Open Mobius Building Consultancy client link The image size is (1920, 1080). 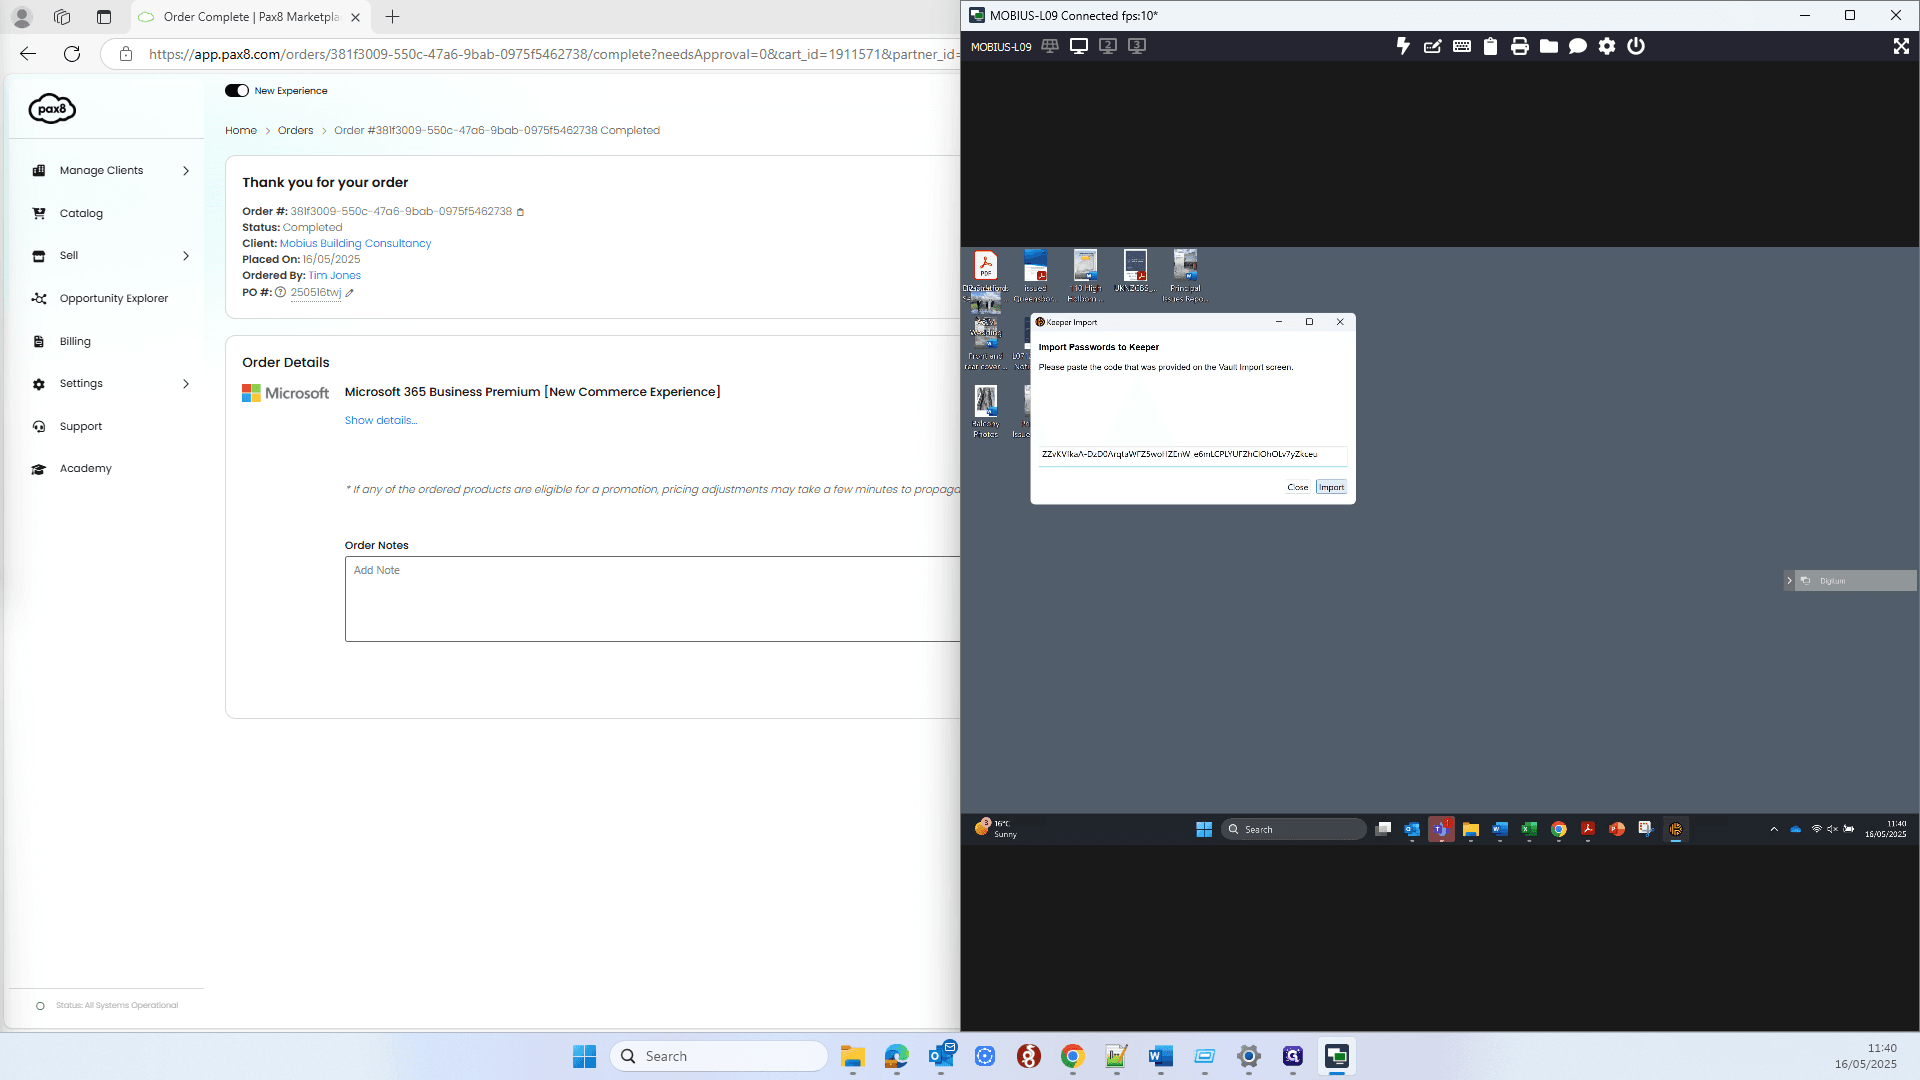(x=355, y=244)
